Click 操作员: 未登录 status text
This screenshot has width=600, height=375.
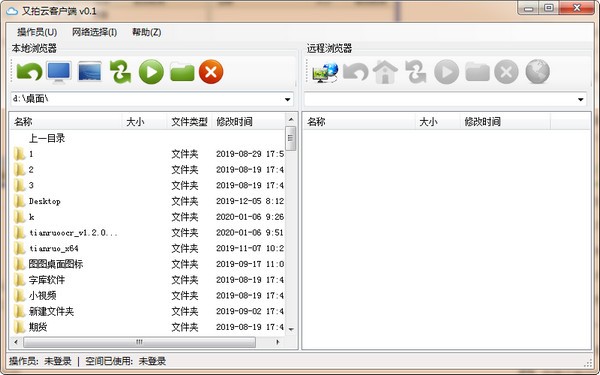click(x=40, y=361)
